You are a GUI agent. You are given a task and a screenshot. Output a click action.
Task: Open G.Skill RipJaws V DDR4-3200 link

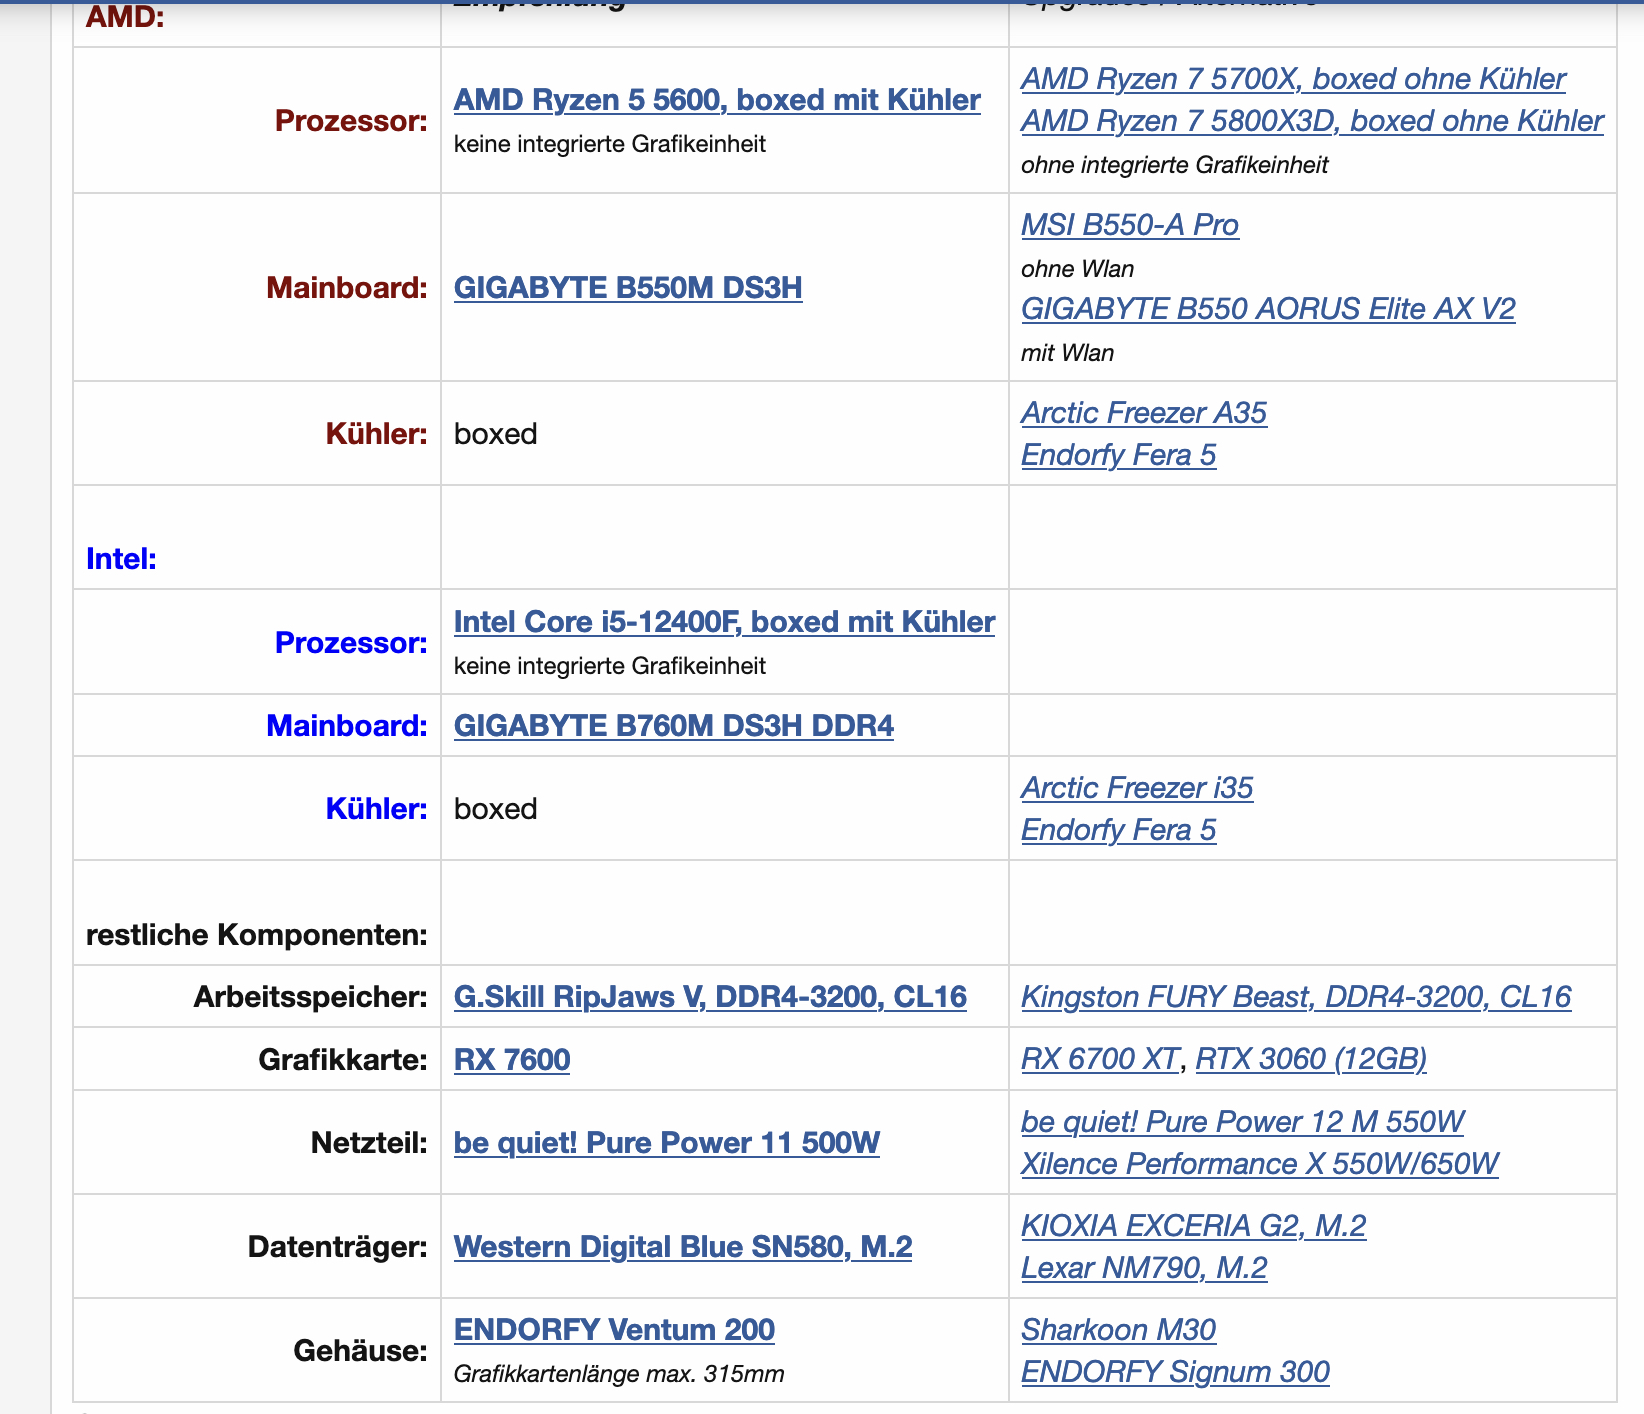pyautogui.click(x=710, y=997)
